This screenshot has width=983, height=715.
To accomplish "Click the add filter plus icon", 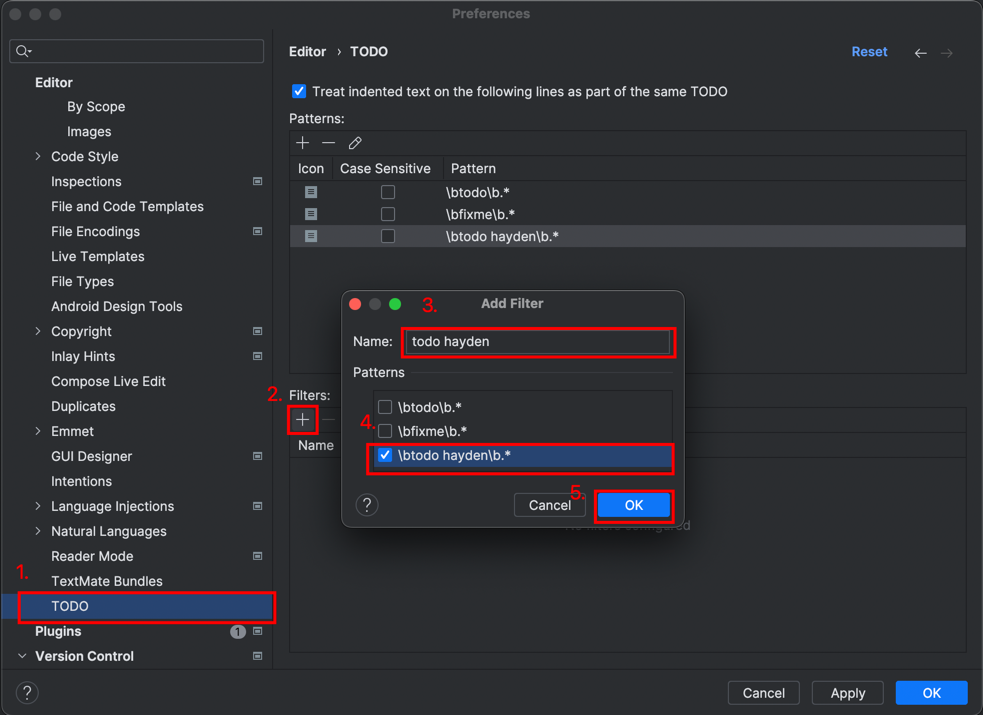I will [303, 420].
